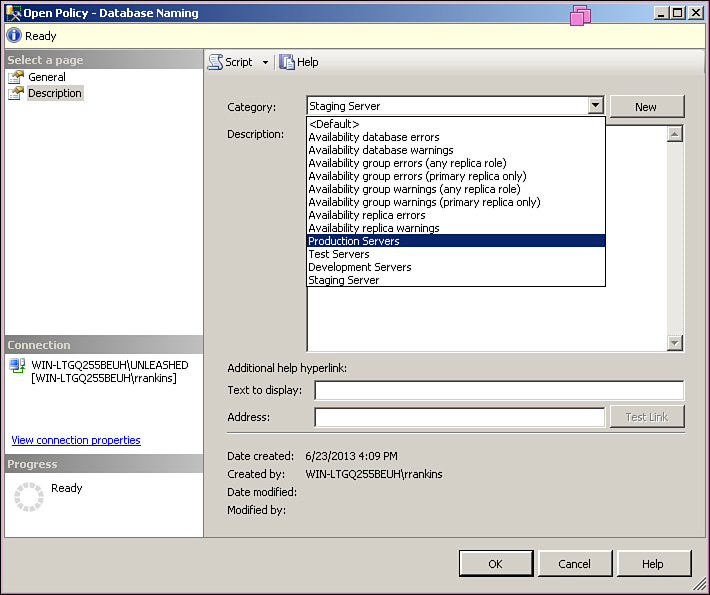Screen dimensions: 710x595
Task: Click the connection server icon
Action: (17, 366)
